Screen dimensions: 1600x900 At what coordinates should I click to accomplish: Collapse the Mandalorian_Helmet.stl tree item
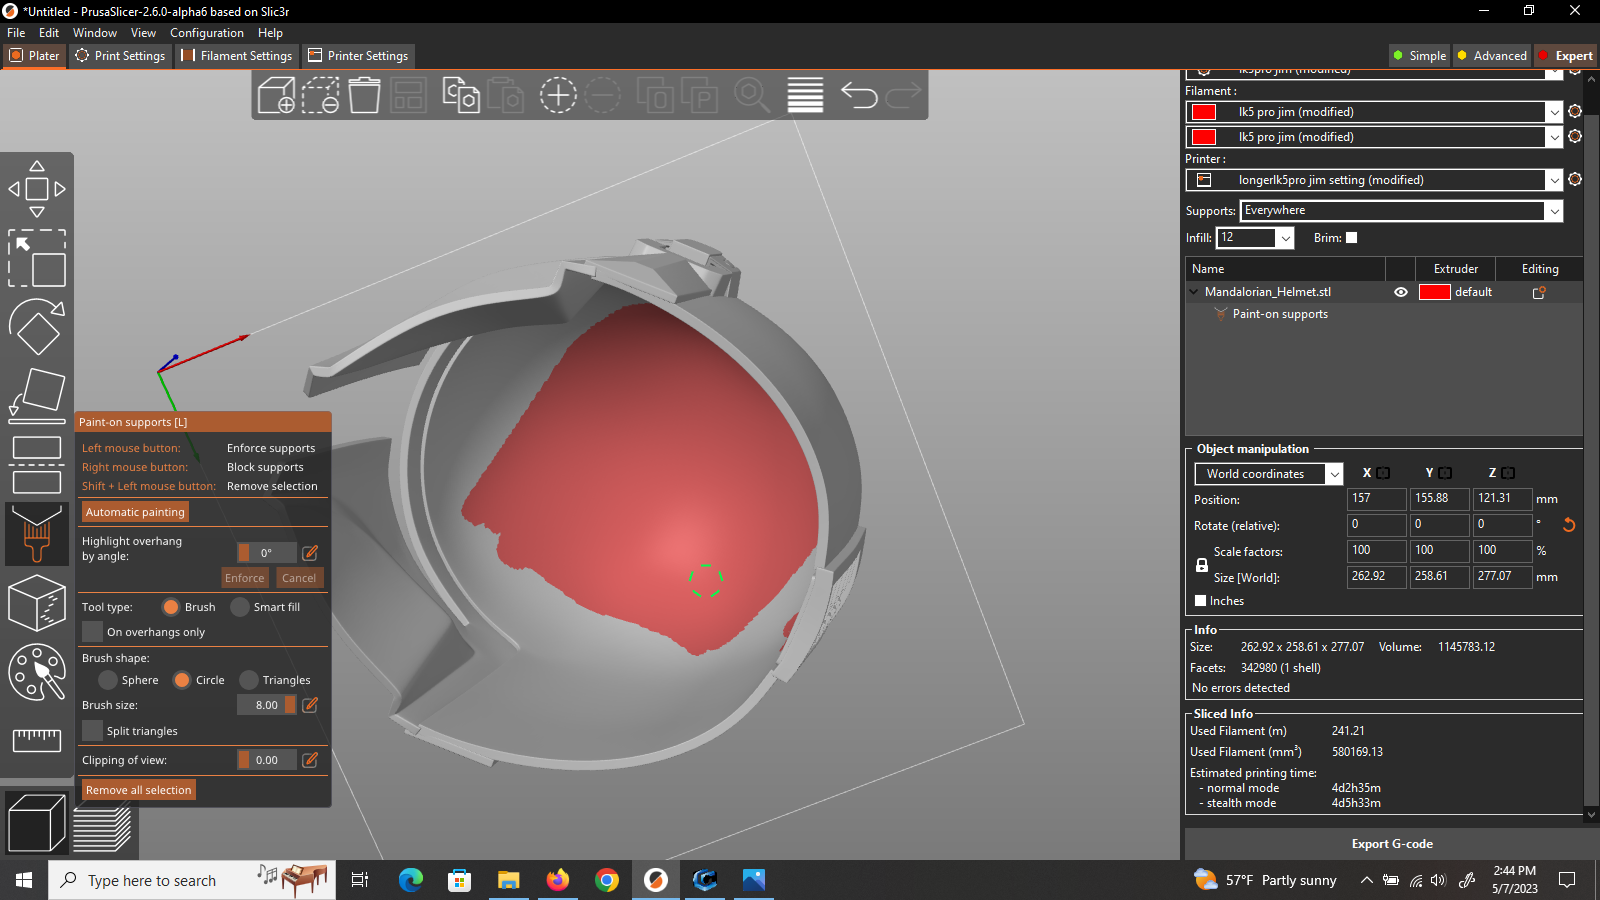[x=1194, y=292]
